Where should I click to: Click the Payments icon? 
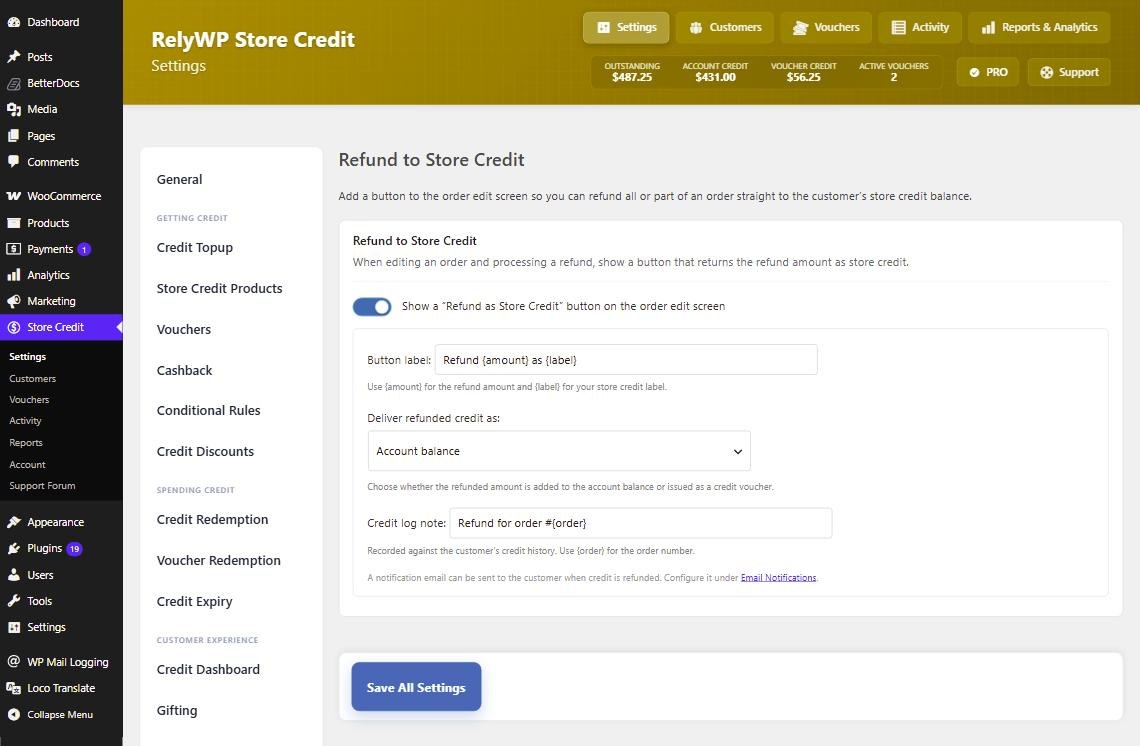click(13, 249)
